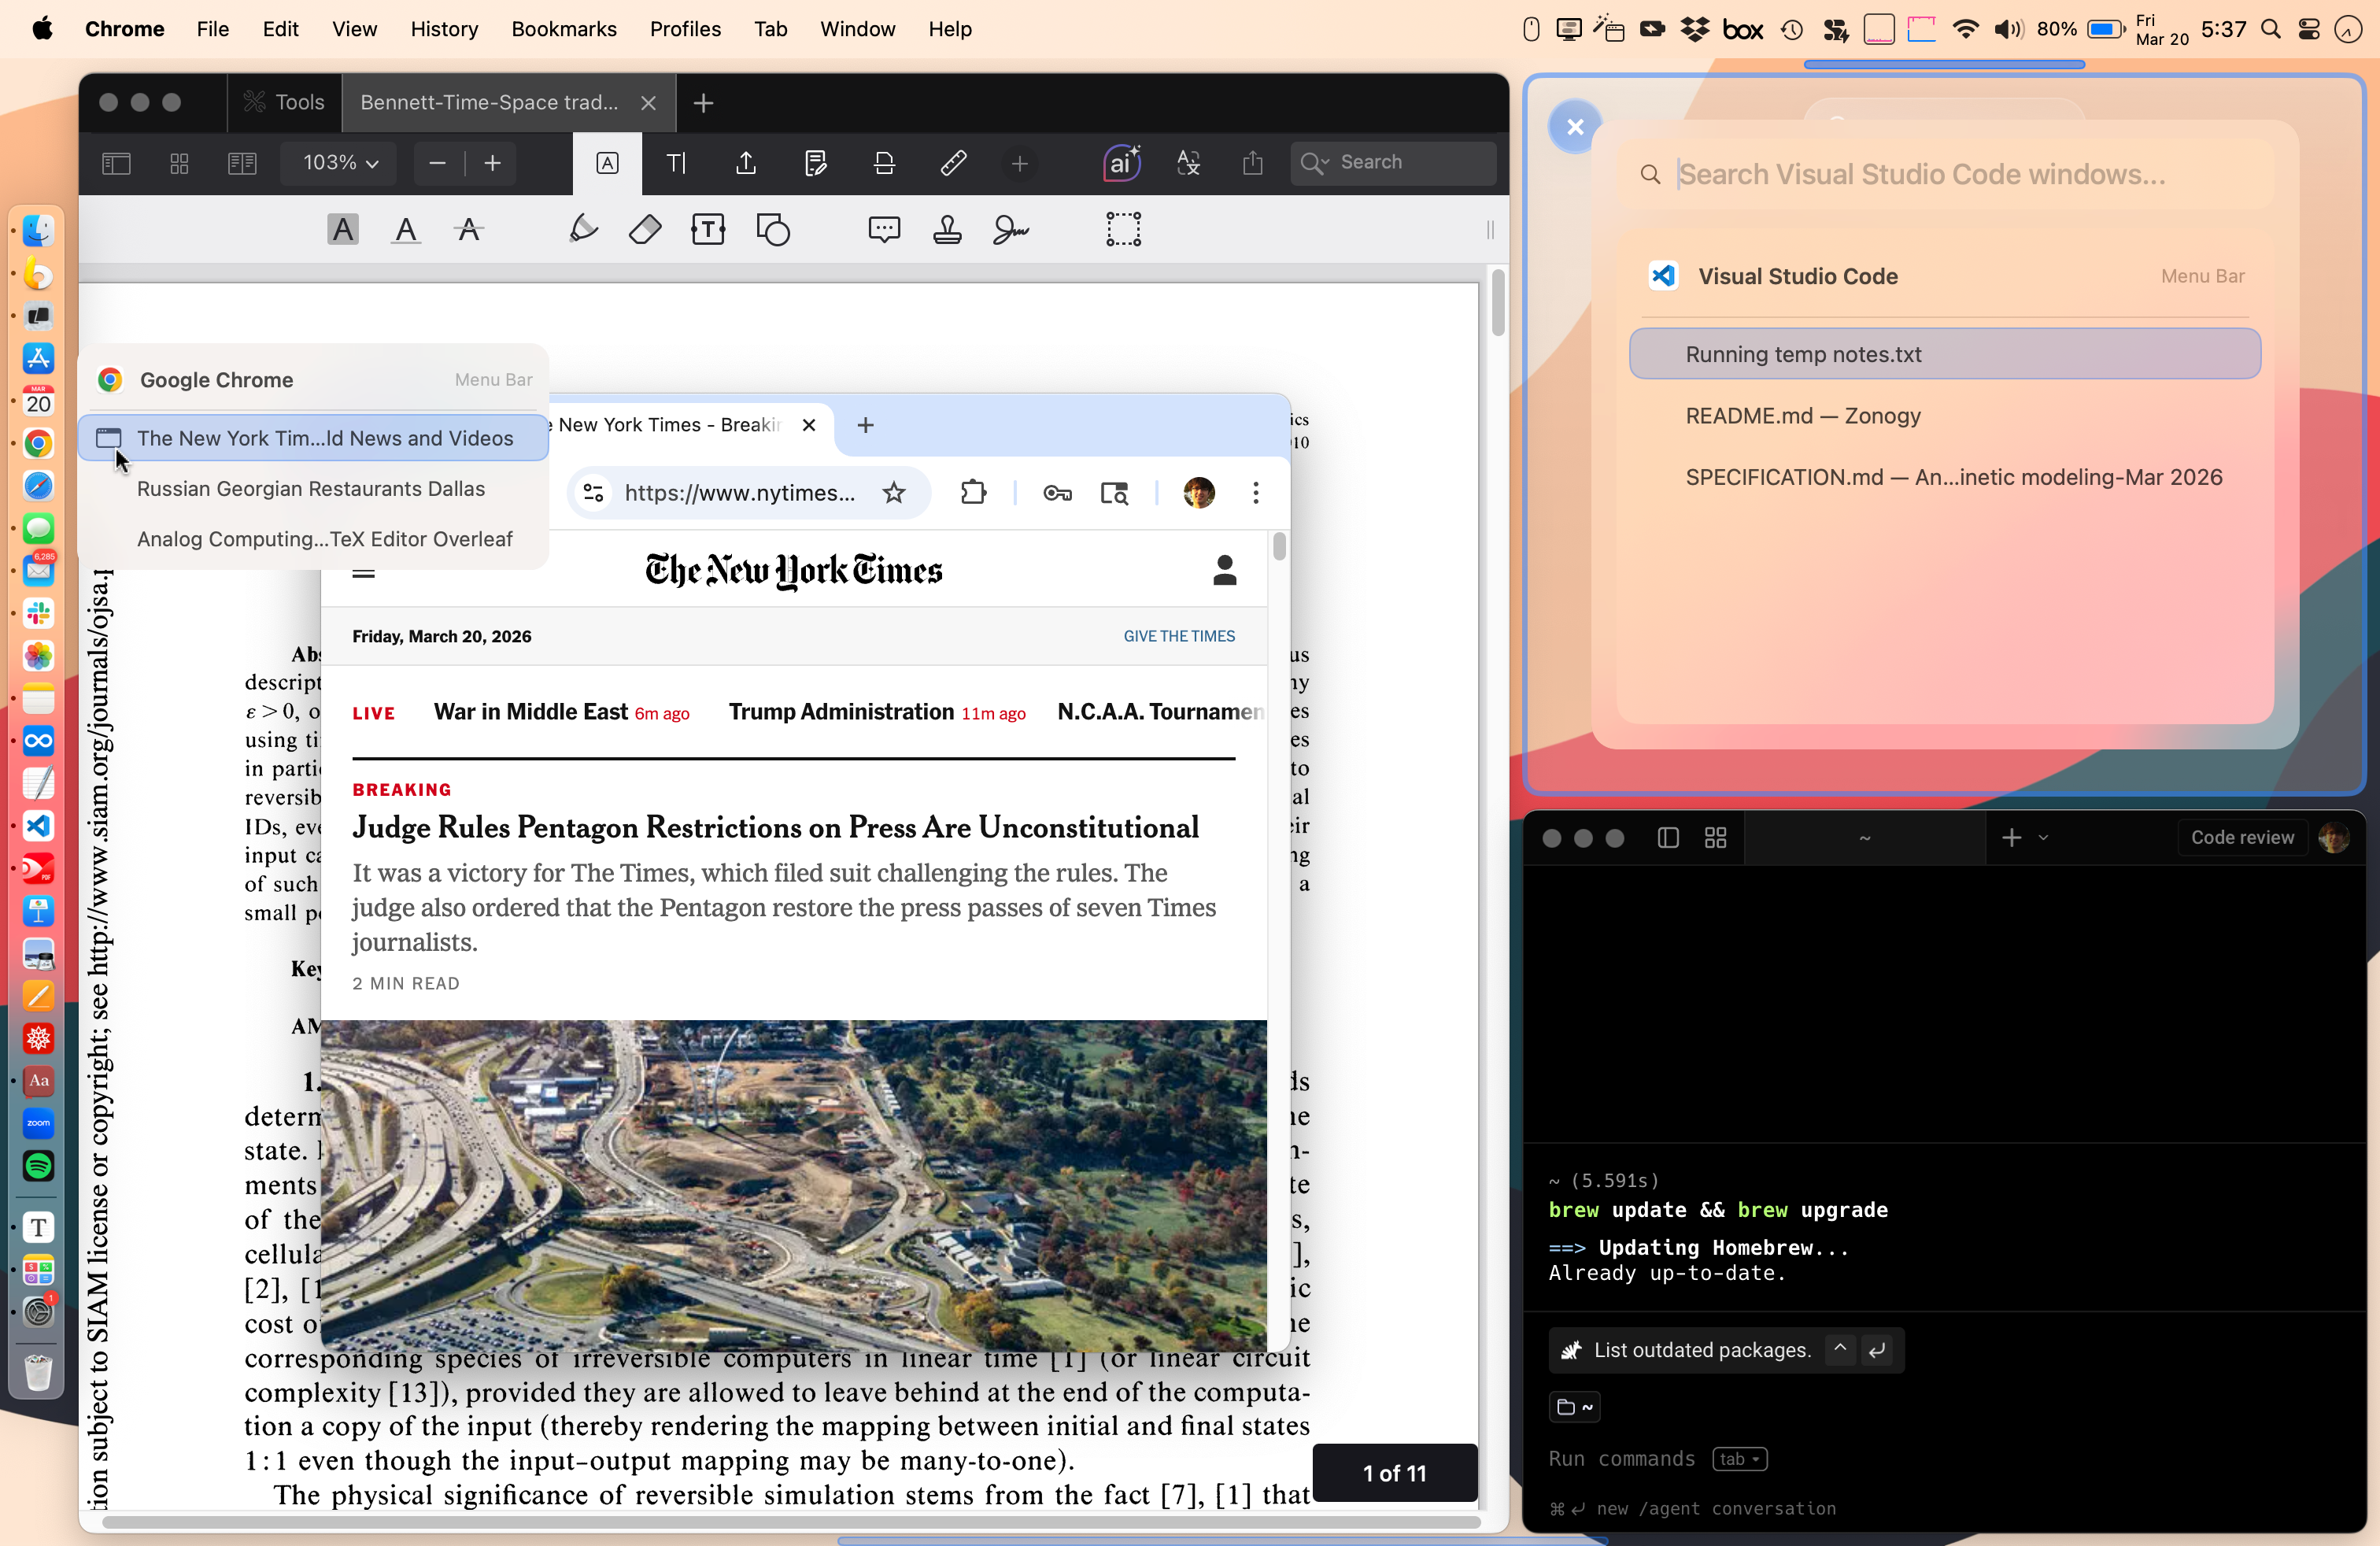2380x1546 pixels.
Task: Pick the stamp annotation tool
Action: coord(947,230)
